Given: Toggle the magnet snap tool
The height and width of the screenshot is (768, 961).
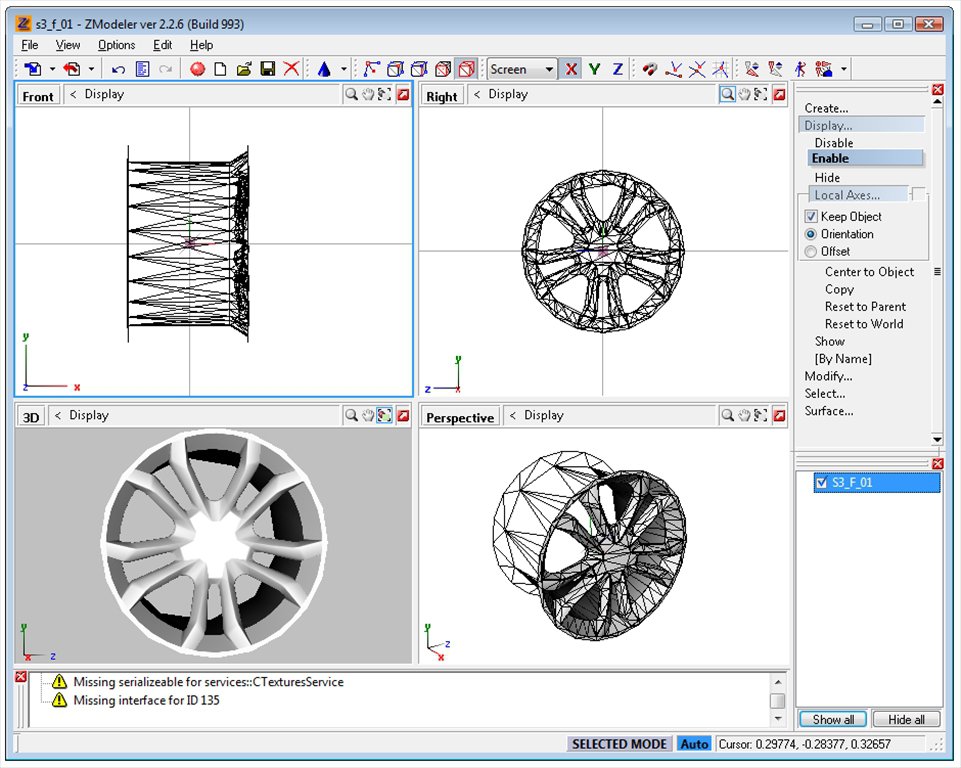Looking at the screenshot, I should tap(650, 69).
